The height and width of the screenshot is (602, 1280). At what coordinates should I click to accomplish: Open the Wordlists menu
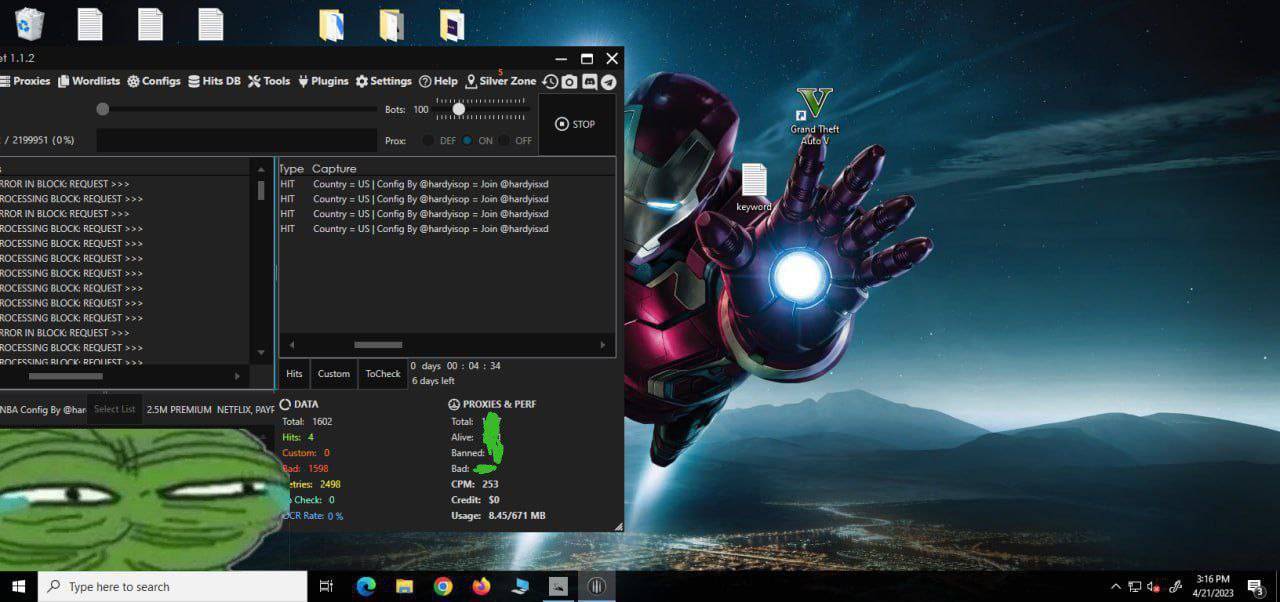click(89, 81)
